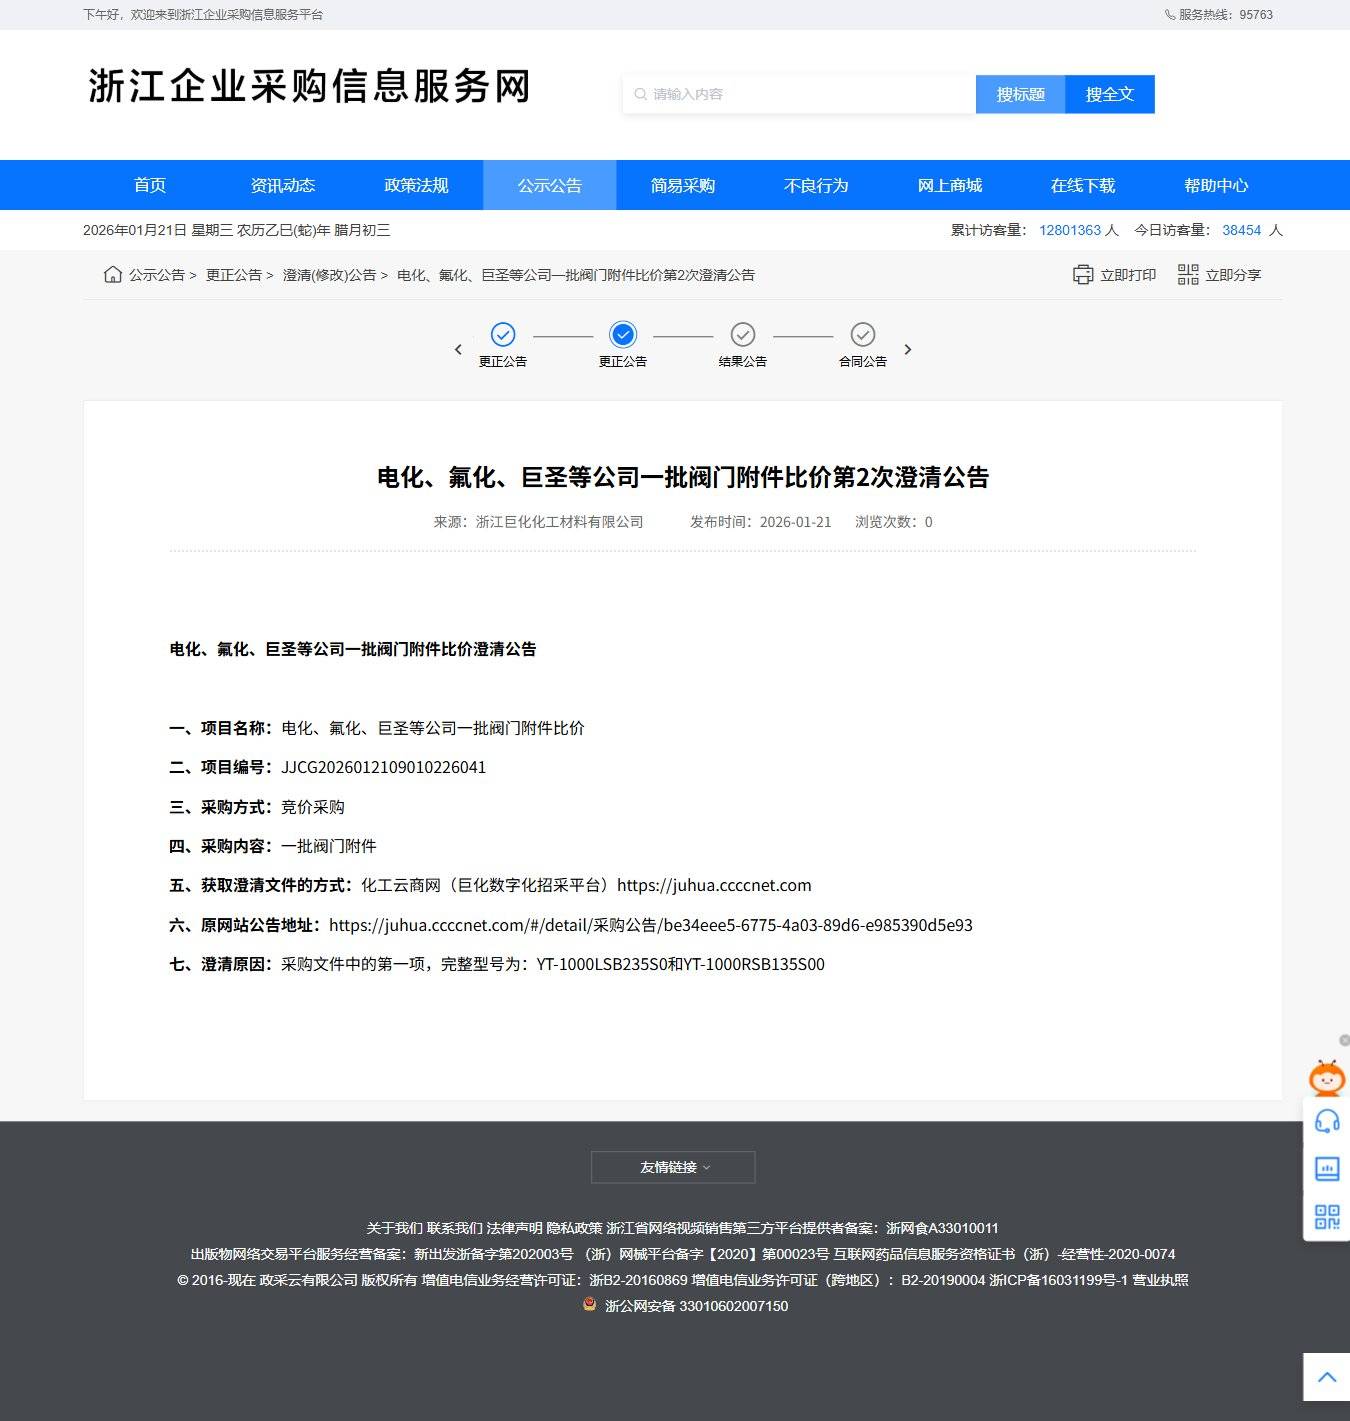Image resolution: width=1350 pixels, height=1421 pixels.
Task: Click the home icon in the breadcrumb
Action: click(x=113, y=275)
